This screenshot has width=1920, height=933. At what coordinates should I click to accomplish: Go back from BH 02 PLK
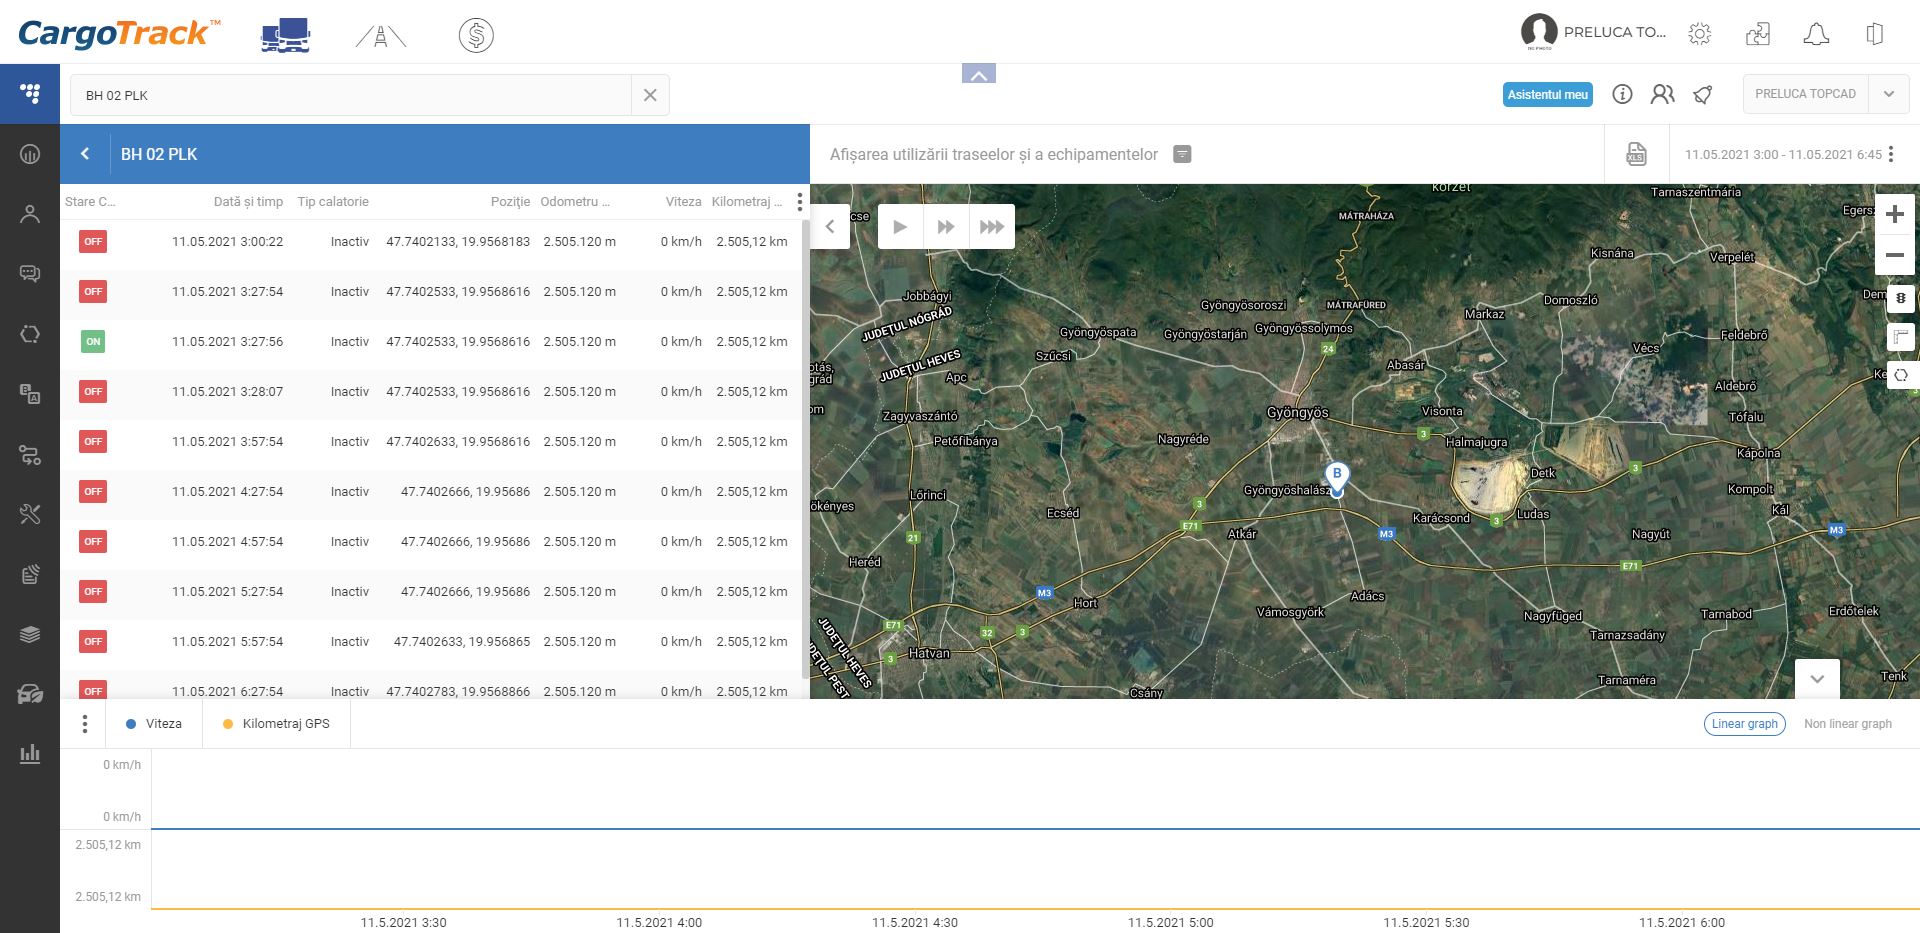[85, 154]
